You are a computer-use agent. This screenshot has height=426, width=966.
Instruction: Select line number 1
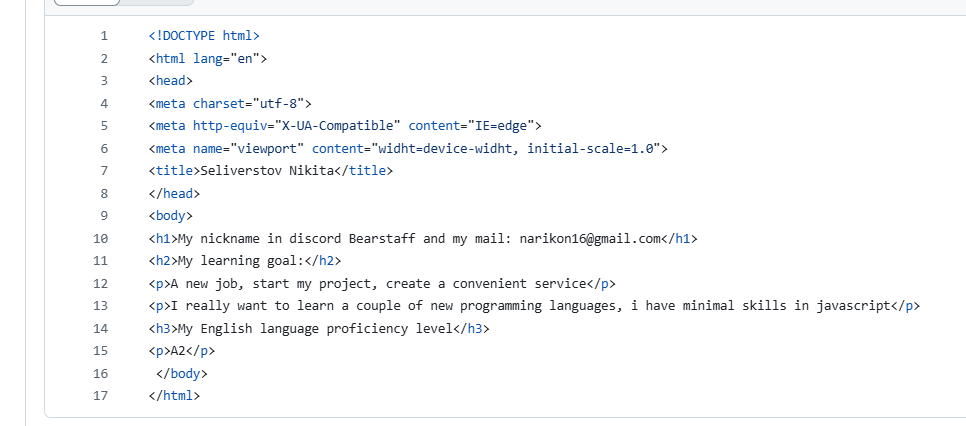pyautogui.click(x=104, y=36)
